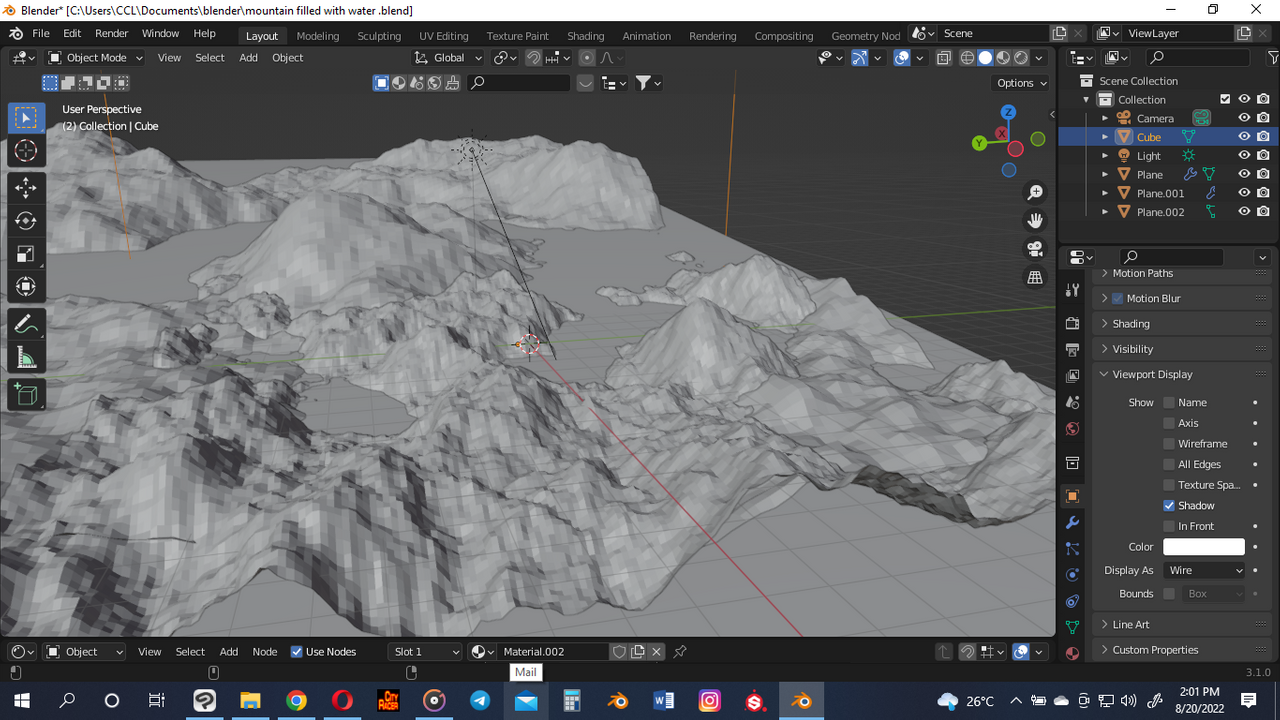Screen dimensions: 1280x720
Task: Enable the In Front checkbox
Action: pos(1168,526)
